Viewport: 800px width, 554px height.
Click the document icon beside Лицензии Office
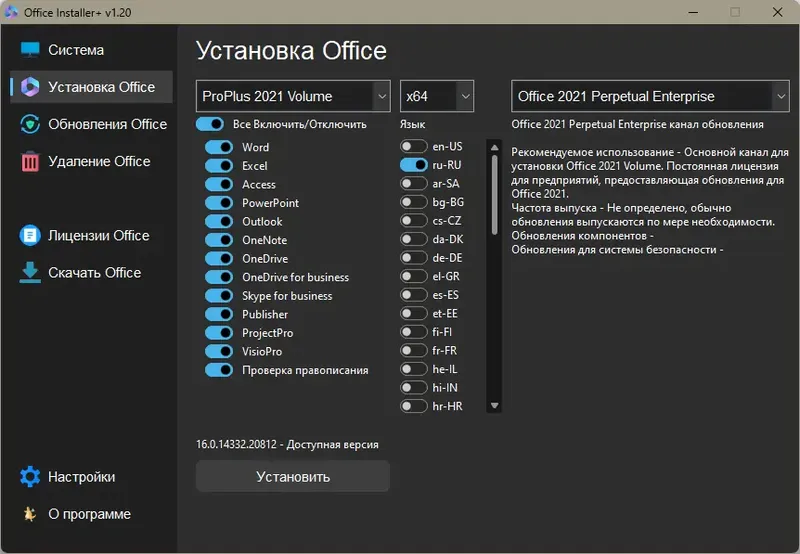(x=30, y=235)
